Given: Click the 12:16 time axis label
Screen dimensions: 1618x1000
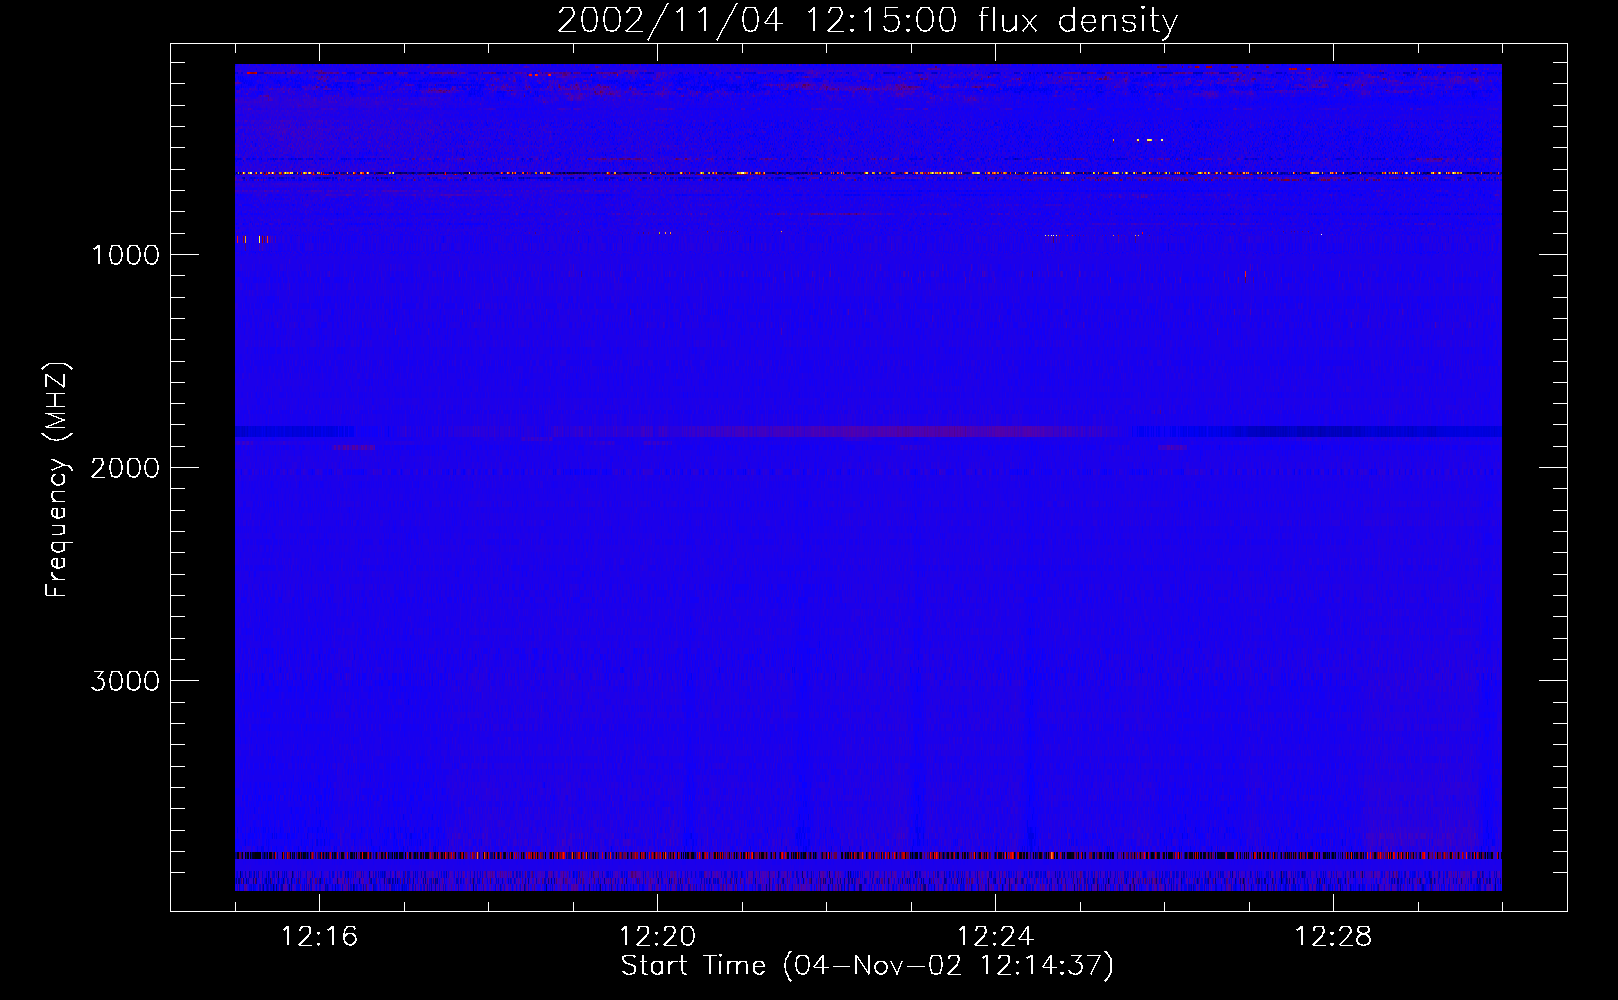Looking at the screenshot, I should [319, 937].
